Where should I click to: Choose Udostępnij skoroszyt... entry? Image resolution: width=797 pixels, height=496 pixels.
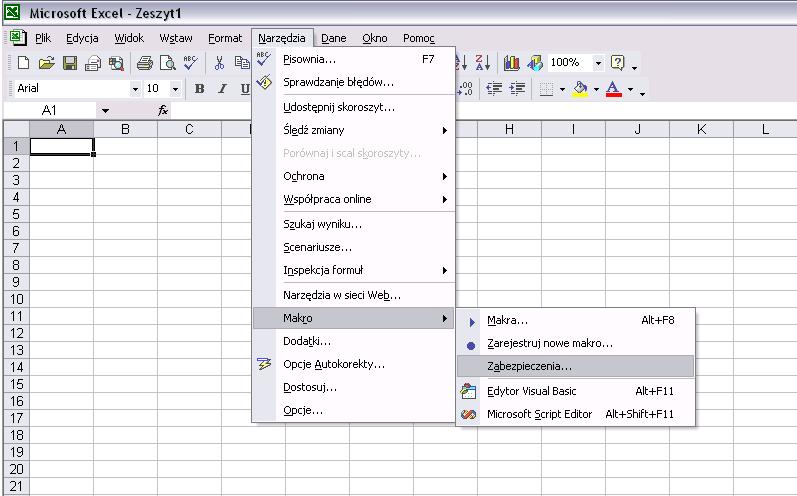[x=354, y=107]
